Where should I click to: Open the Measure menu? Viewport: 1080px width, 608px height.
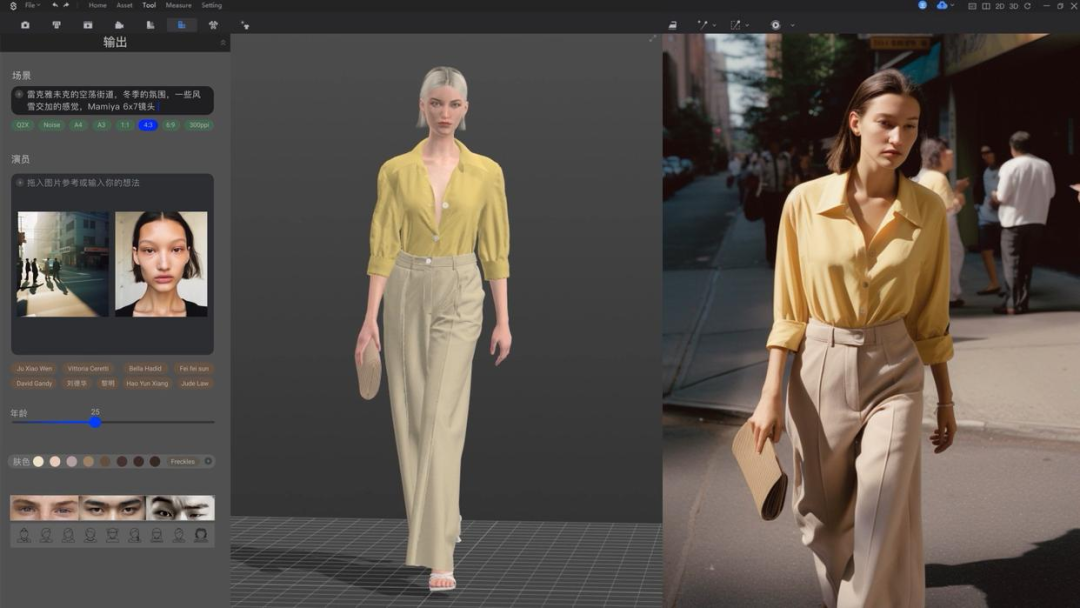click(x=178, y=5)
